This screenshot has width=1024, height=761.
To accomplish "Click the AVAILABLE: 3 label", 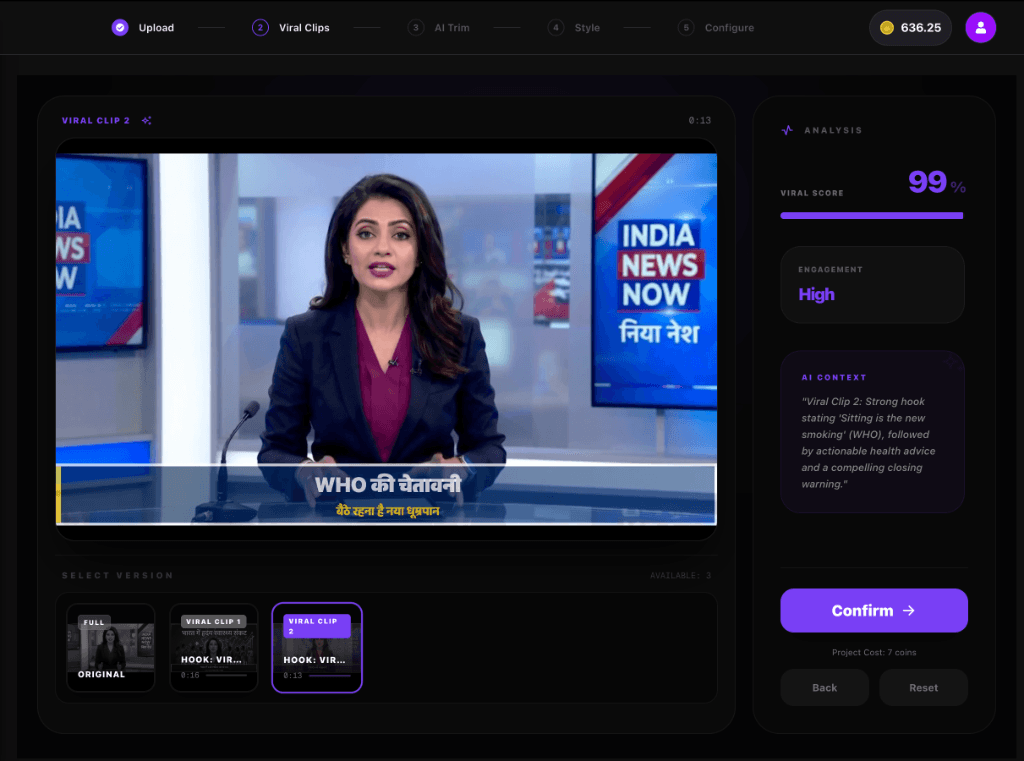I will tap(680, 575).
